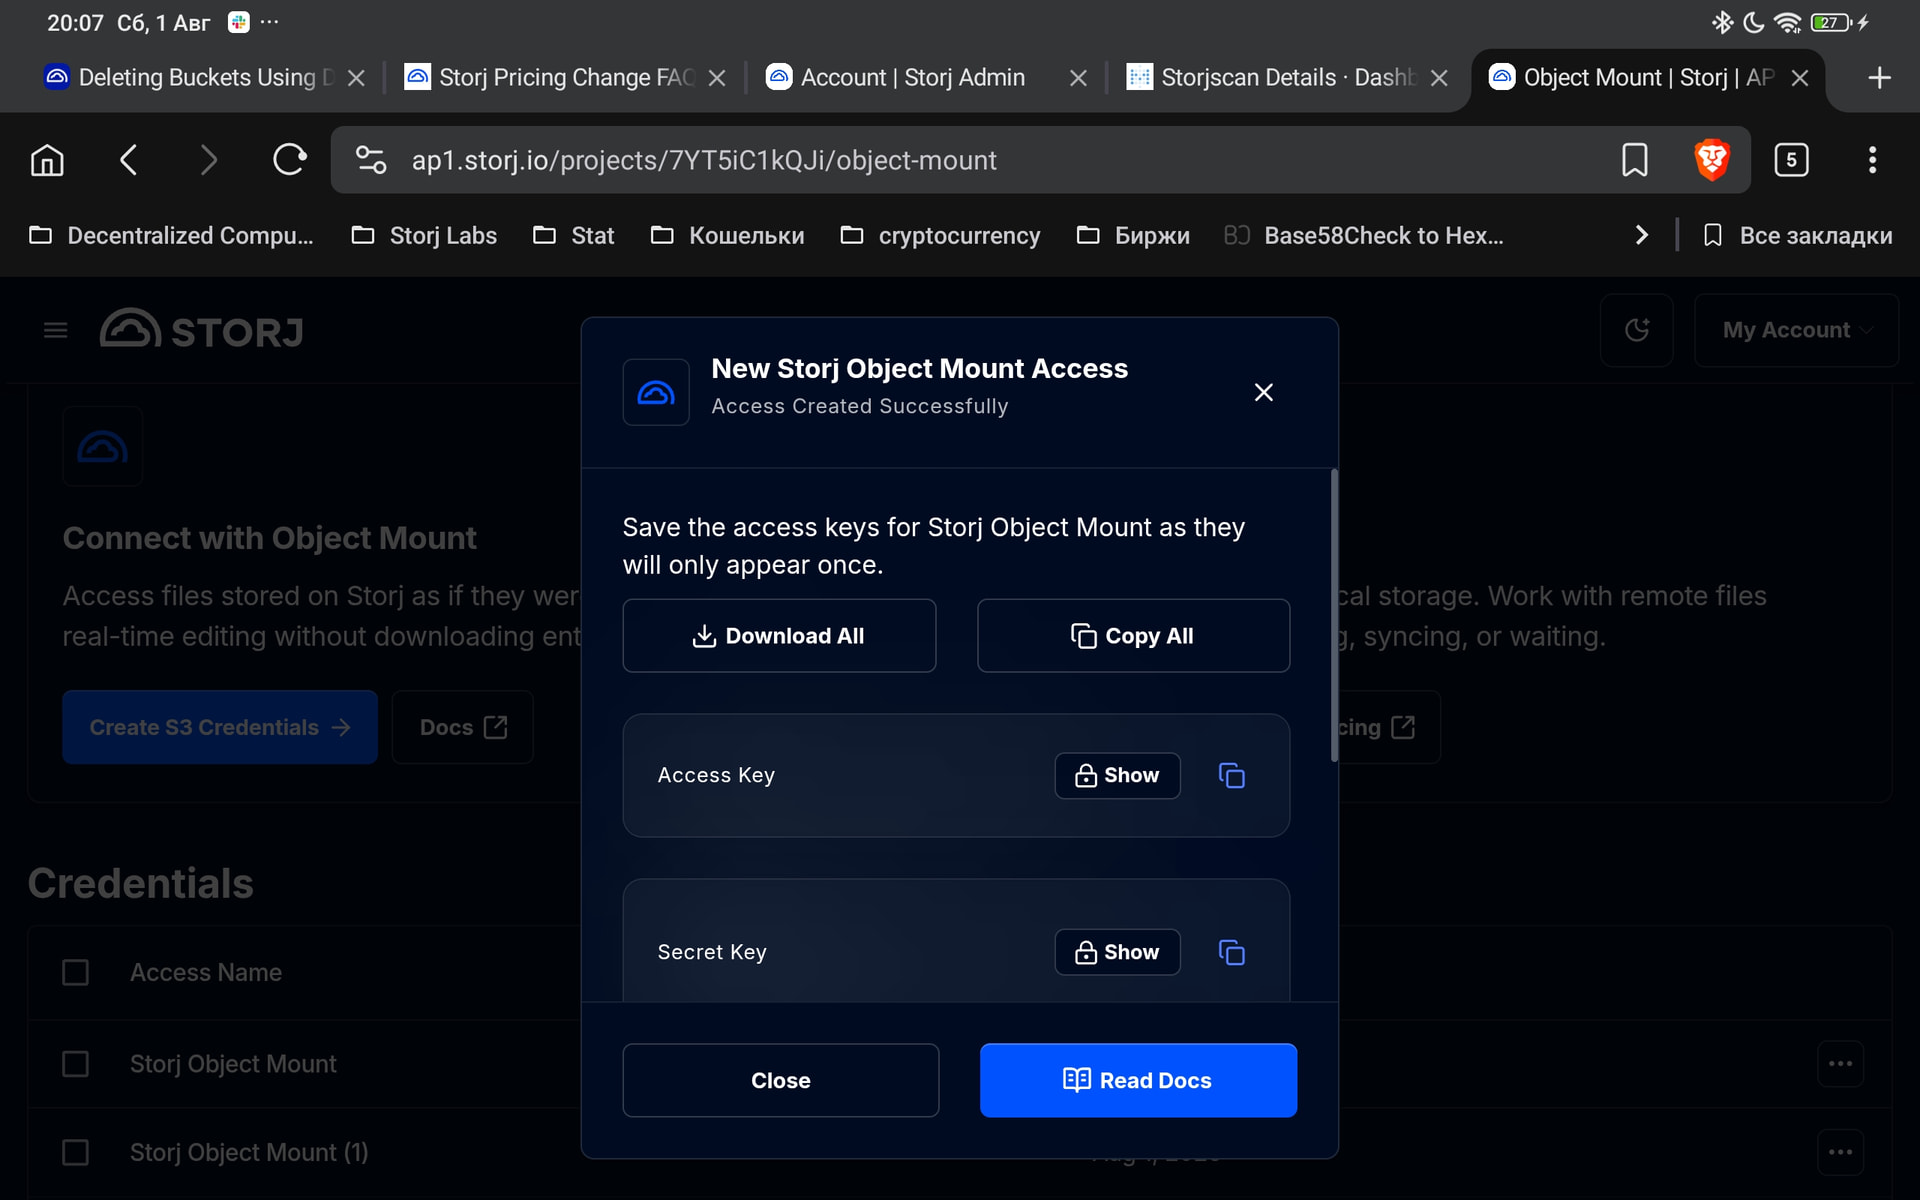Copy the Secret Key to clipboard
This screenshot has height=1200, width=1920.
[x=1231, y=952]
